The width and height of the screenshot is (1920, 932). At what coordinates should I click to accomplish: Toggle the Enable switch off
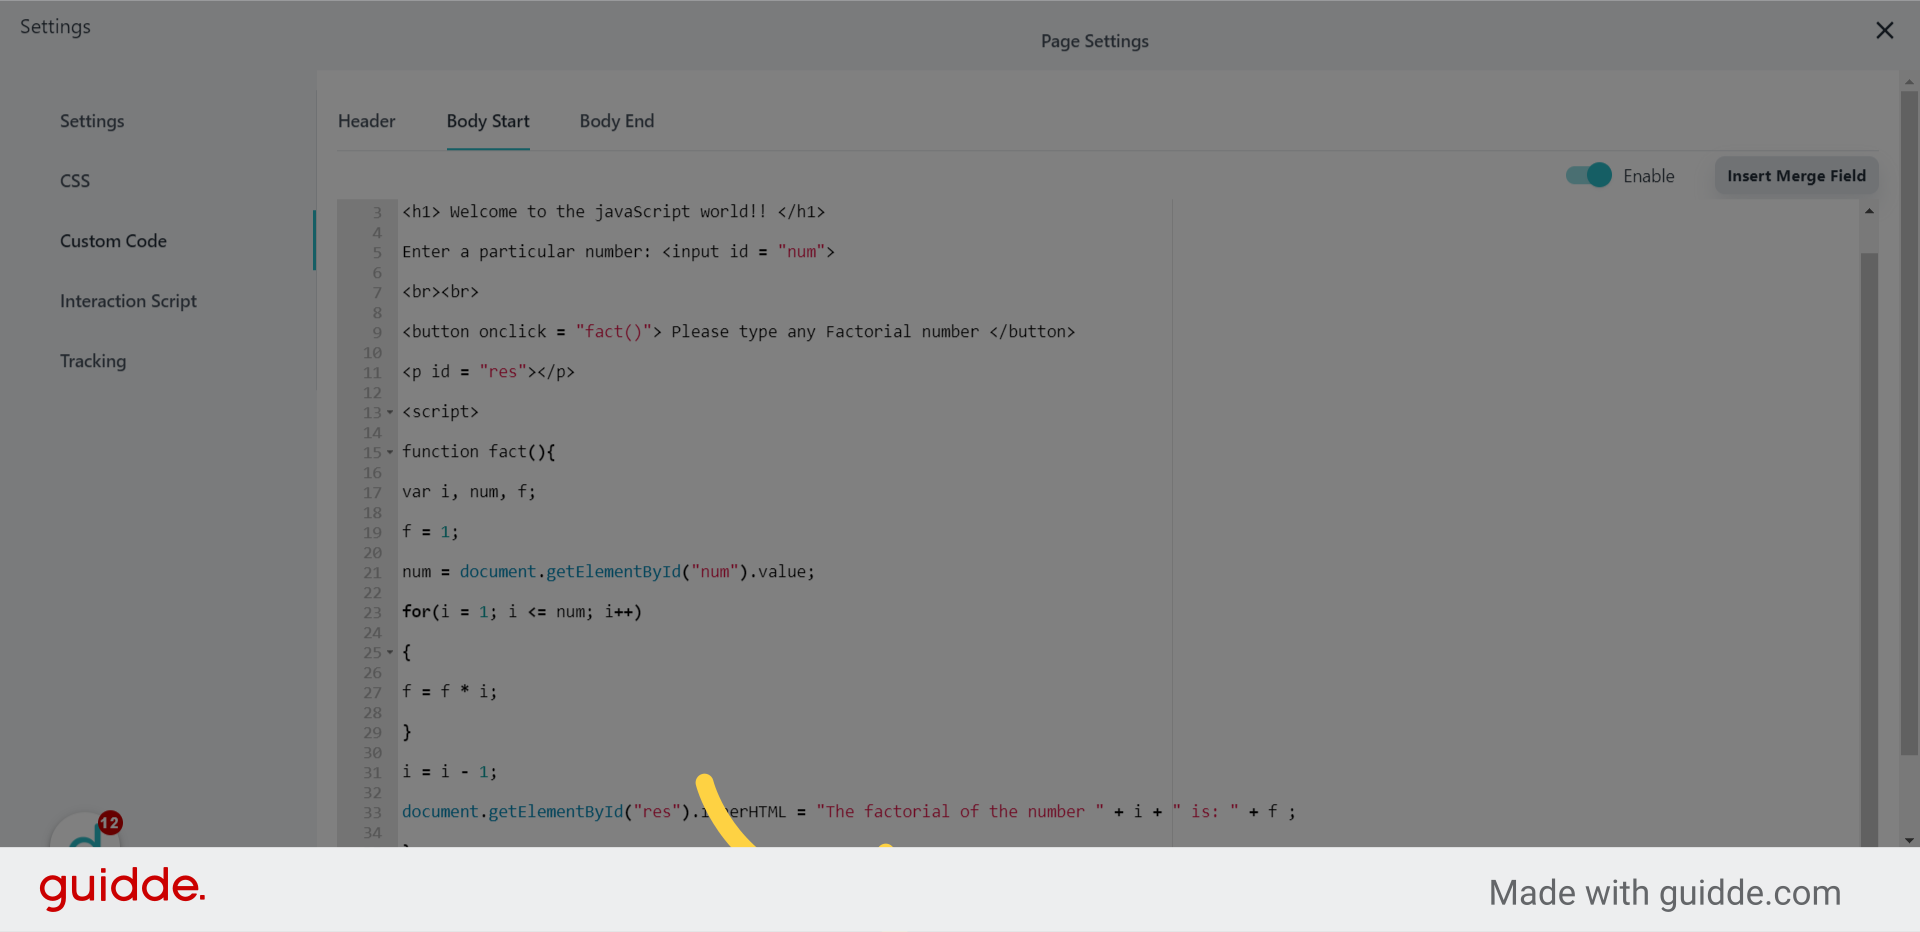point(1588,175)
